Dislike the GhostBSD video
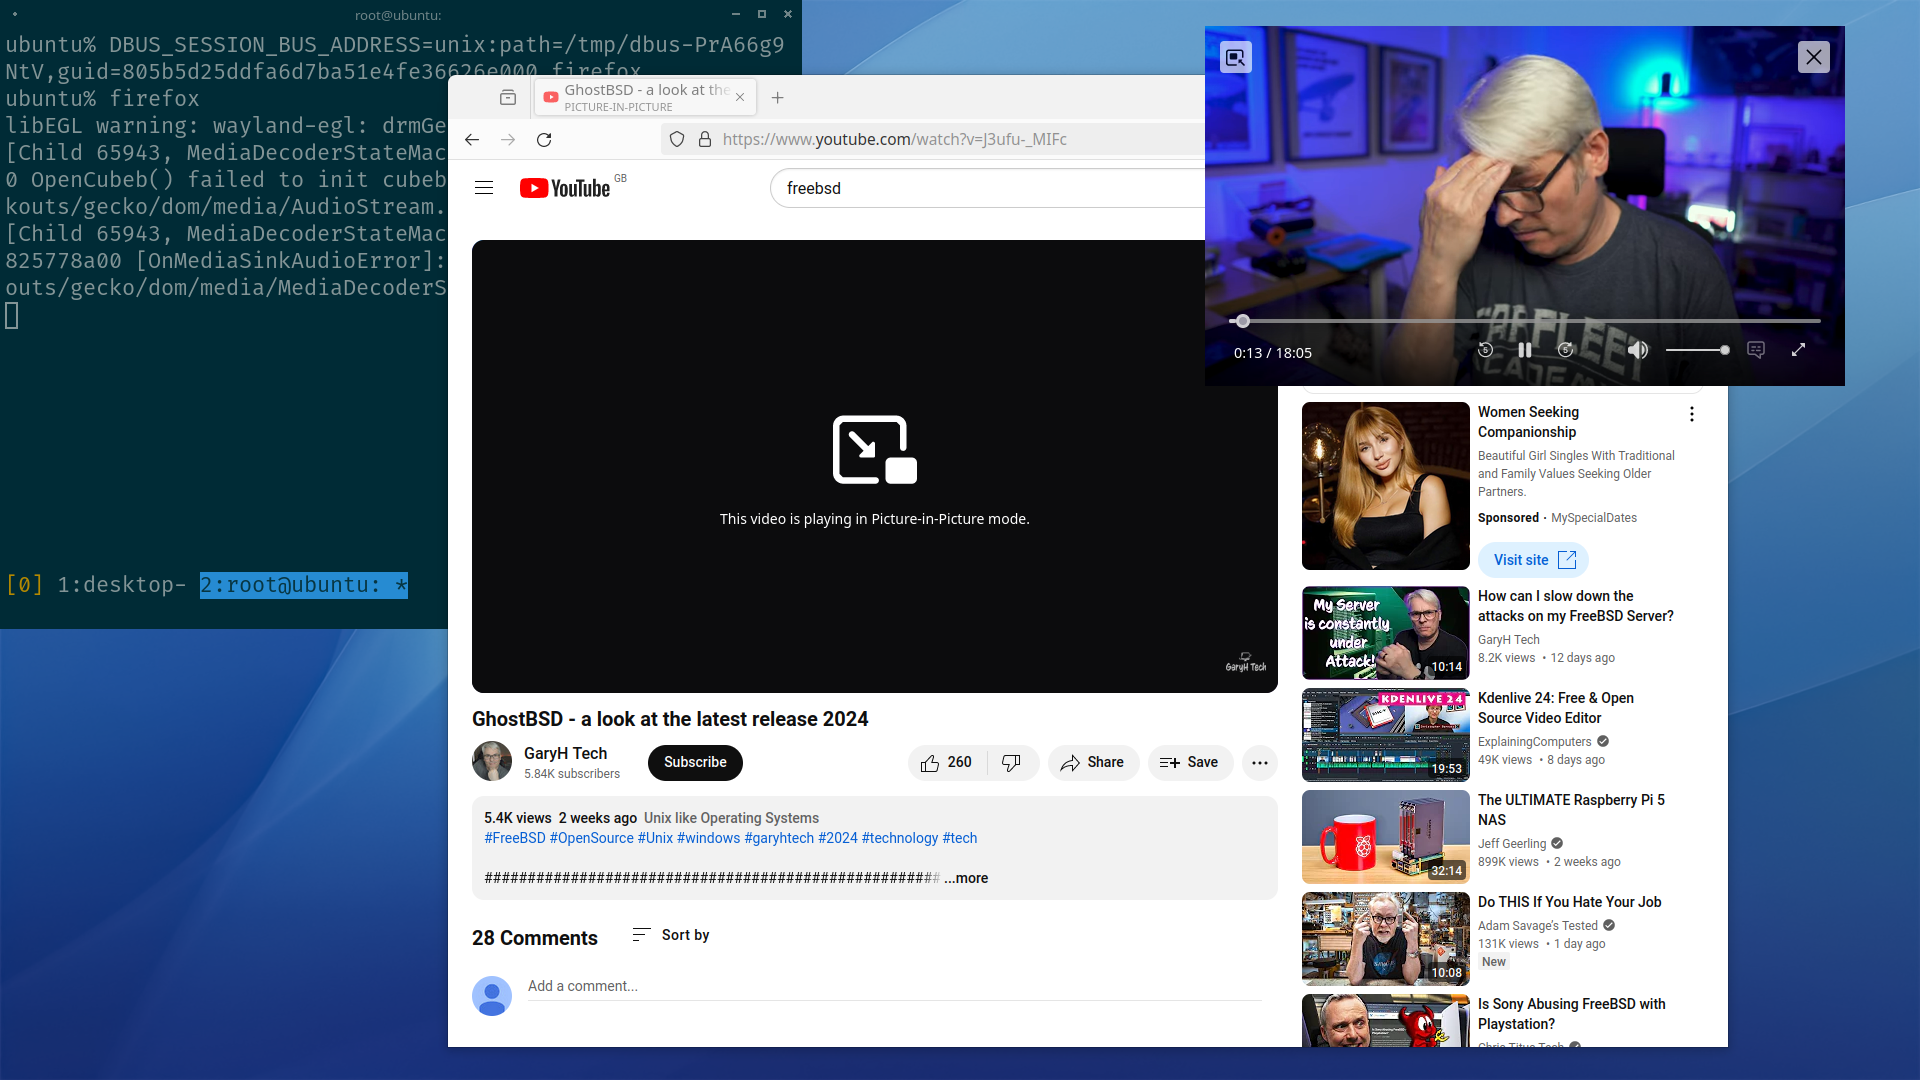This screenshot has width=1920, height=1080. tap(1012, 762)
